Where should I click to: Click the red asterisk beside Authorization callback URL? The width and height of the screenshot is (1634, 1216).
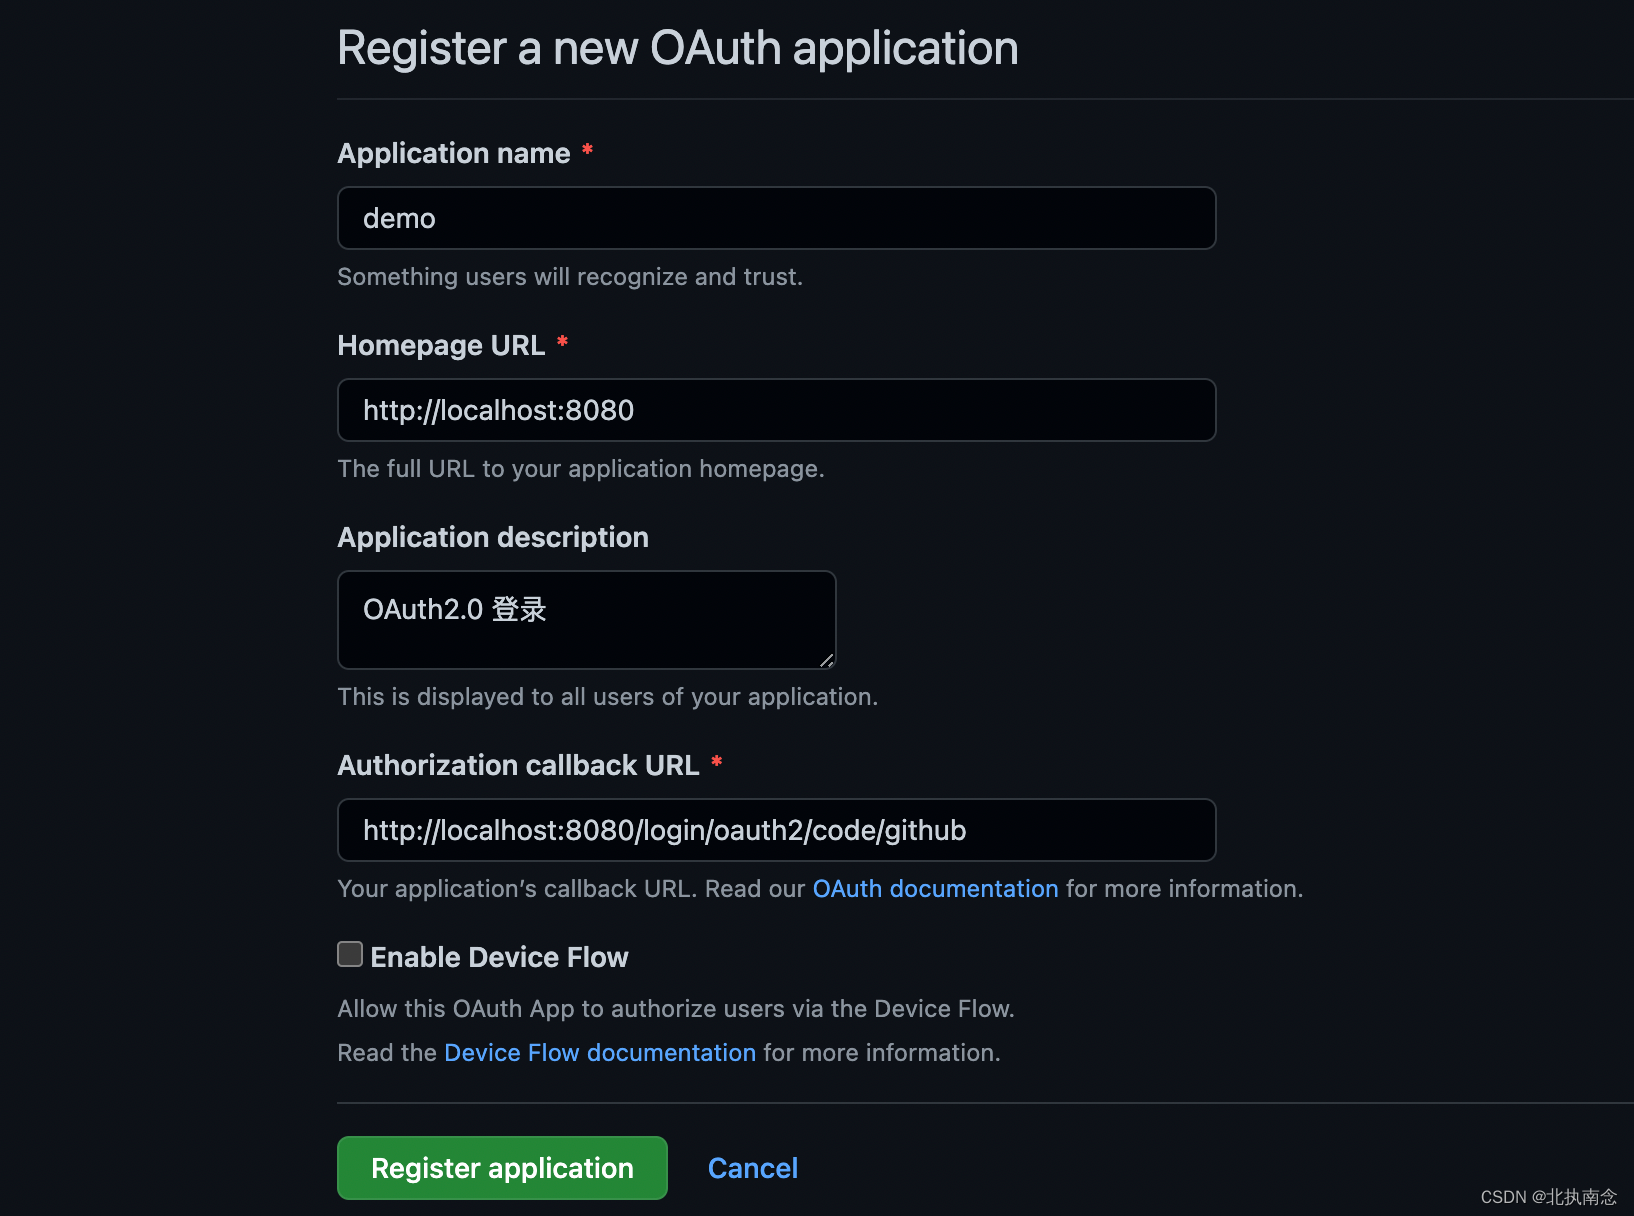(x=717, y=762)
